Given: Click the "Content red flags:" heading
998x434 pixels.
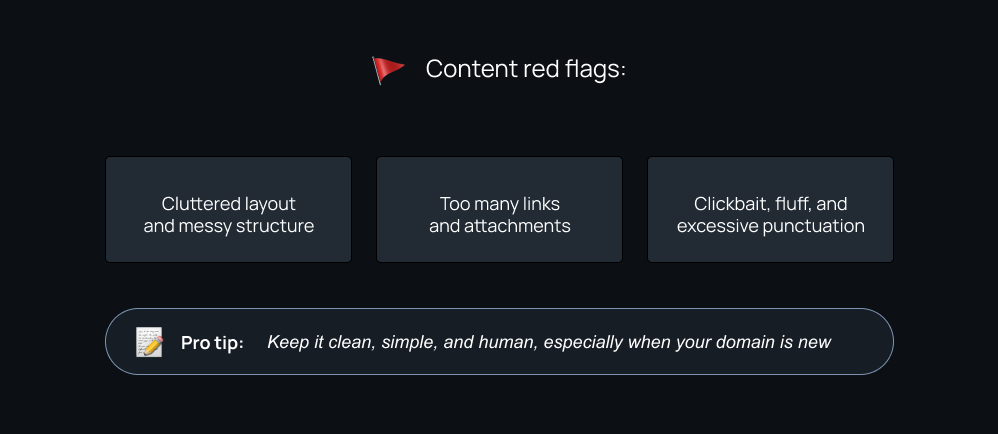Looking at the screenshot, I should (525, 69).
